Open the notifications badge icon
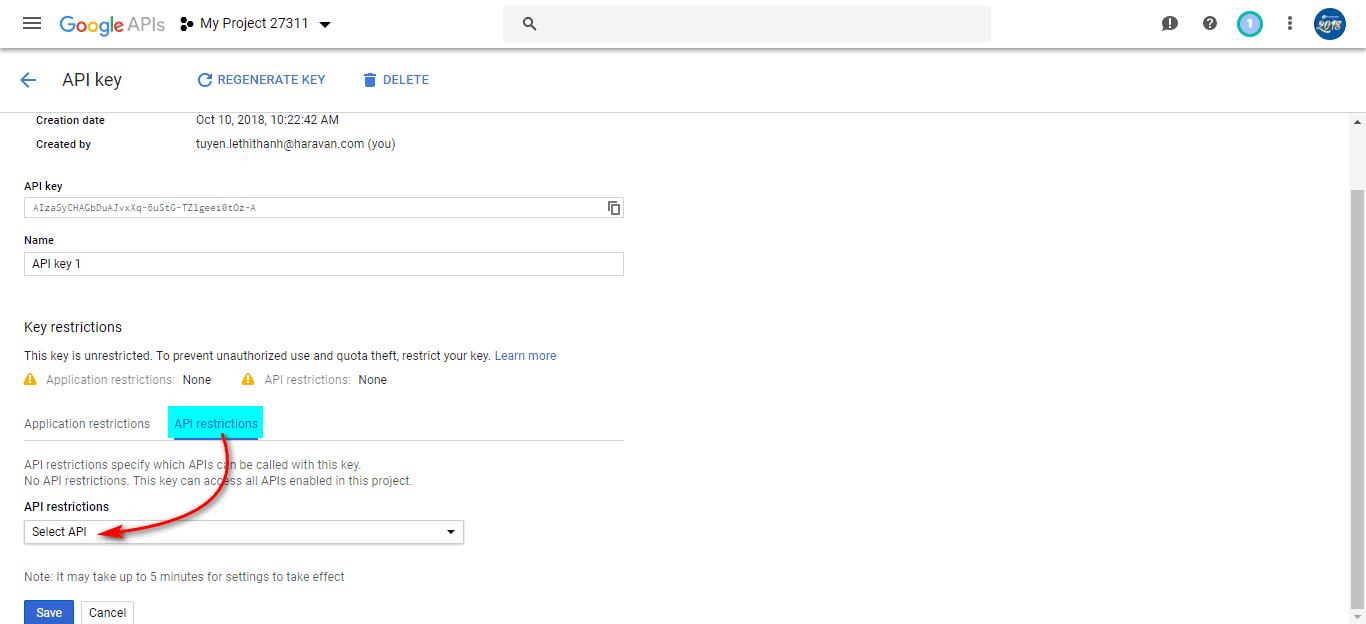 click(x=1250, y=23)
